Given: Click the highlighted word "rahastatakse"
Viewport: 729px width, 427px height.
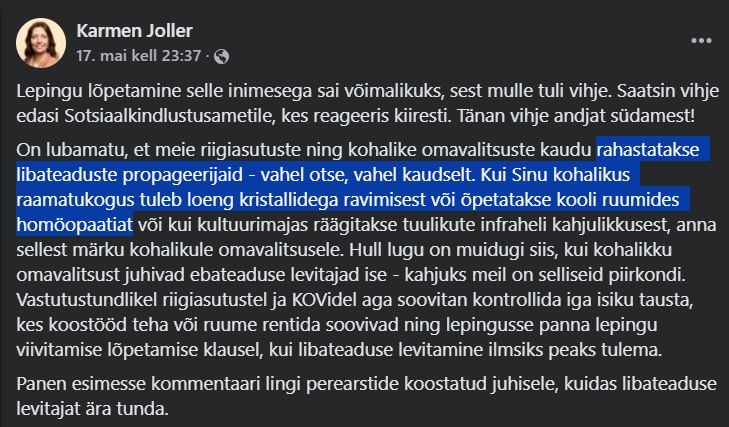Looking at the screenshot, I should (x=648, y=150).
